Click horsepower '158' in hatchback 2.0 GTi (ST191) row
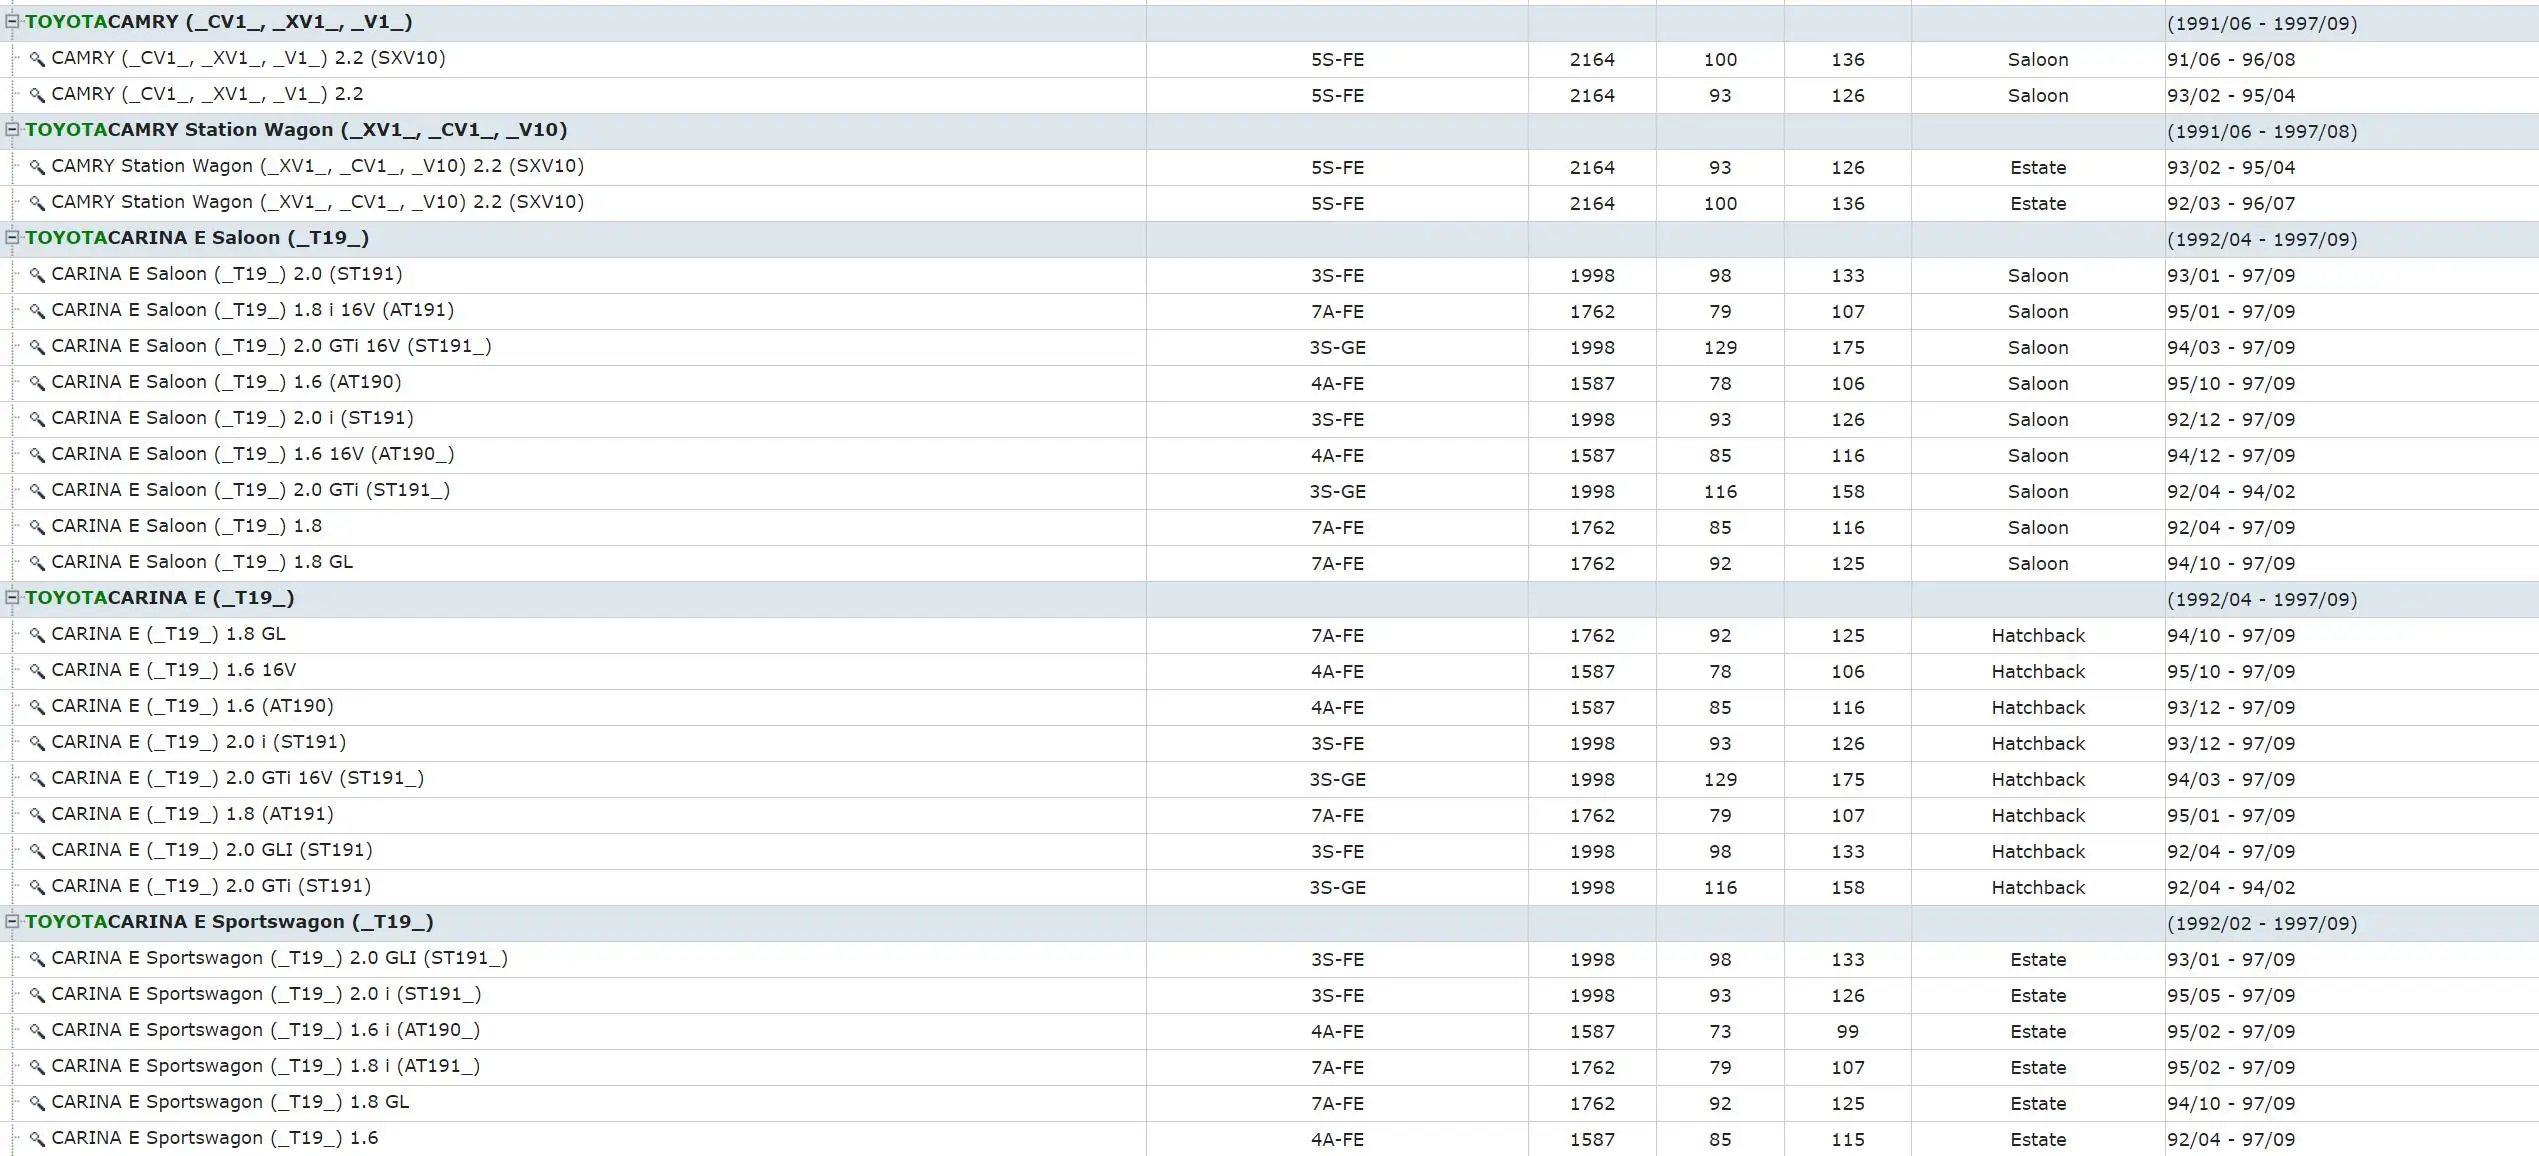 (x=1847, y=887)
